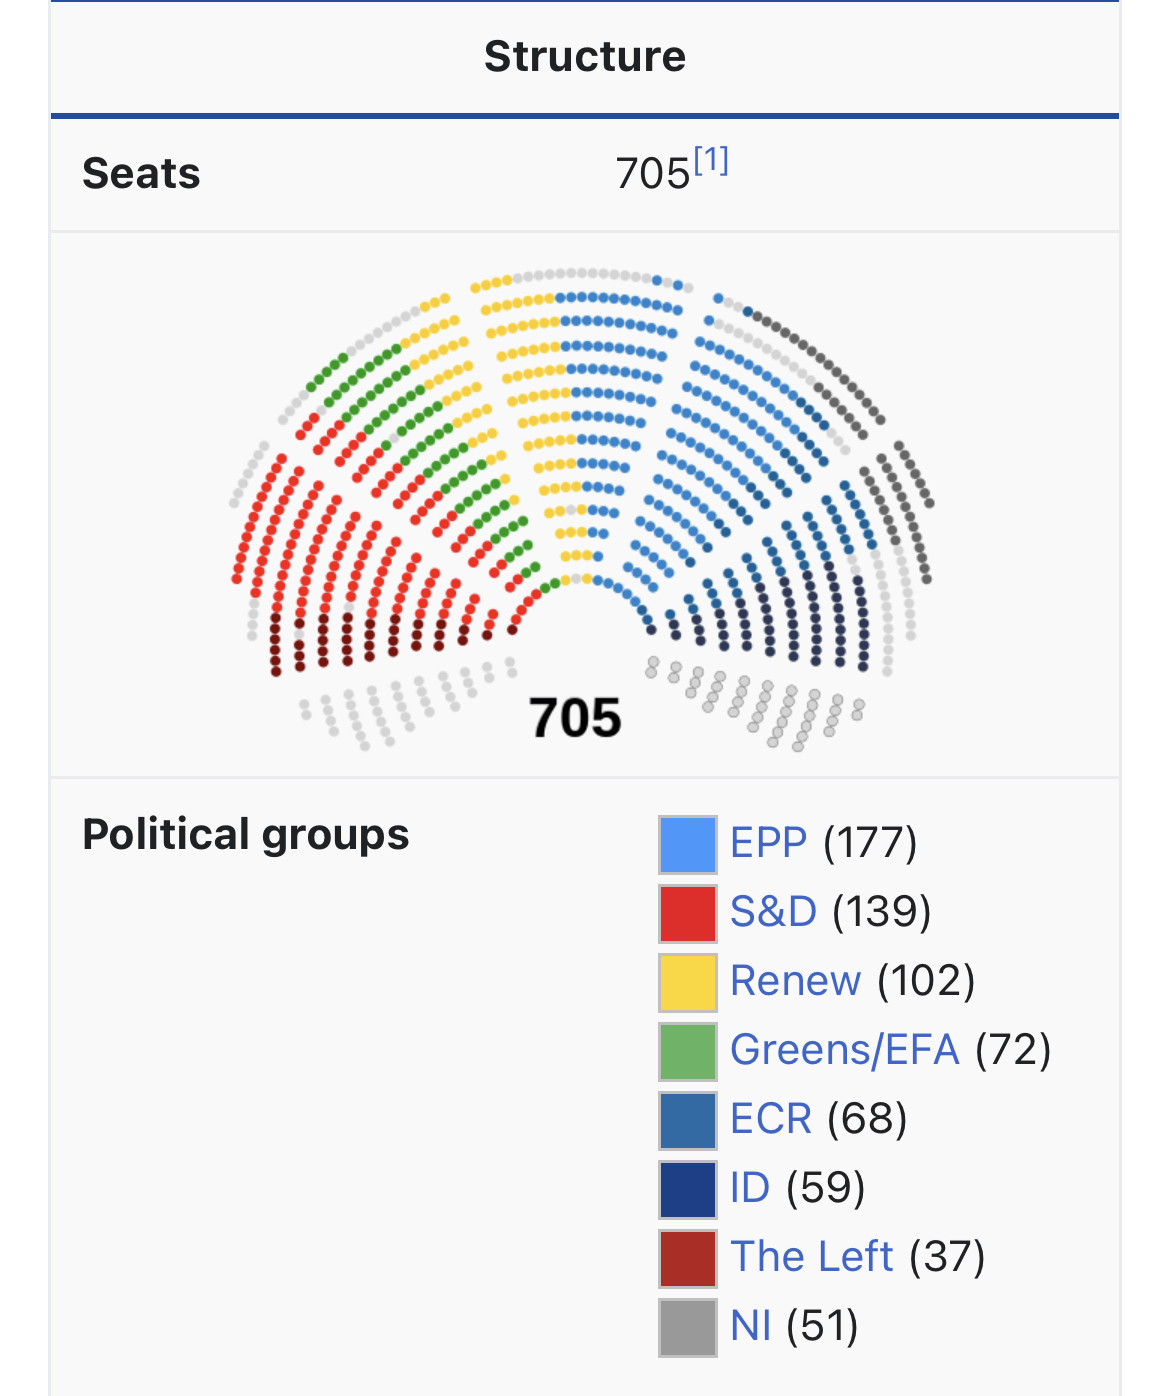Follow the ECR group link

click(770, 1119)
